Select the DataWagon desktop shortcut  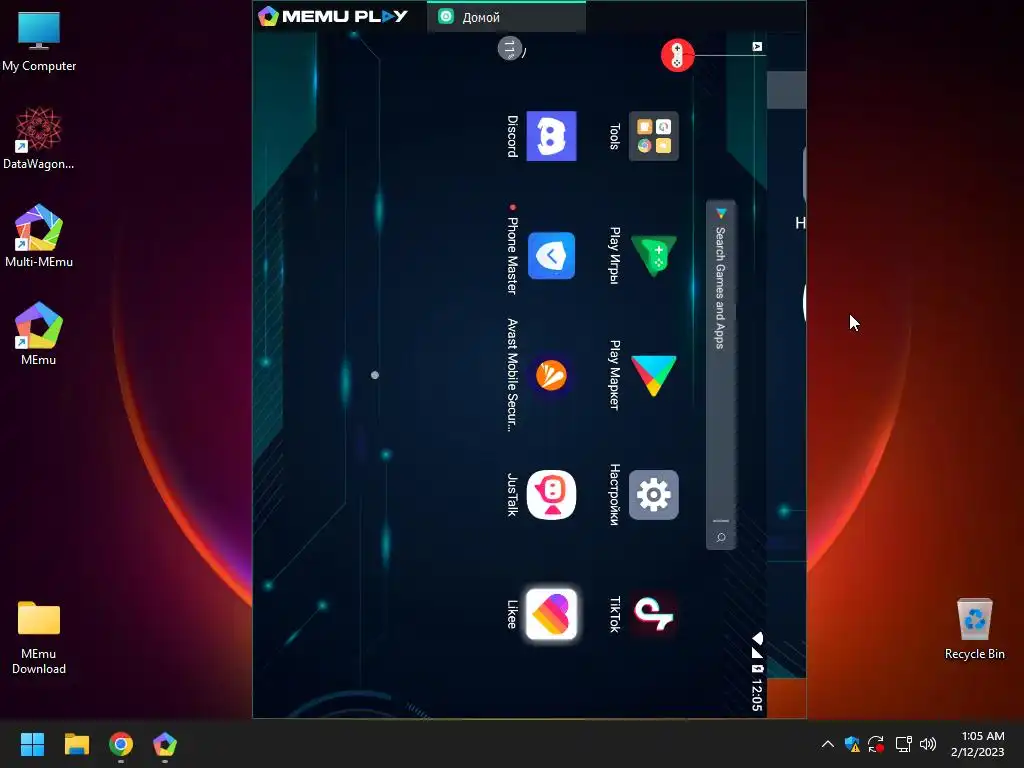coord(39,138)
